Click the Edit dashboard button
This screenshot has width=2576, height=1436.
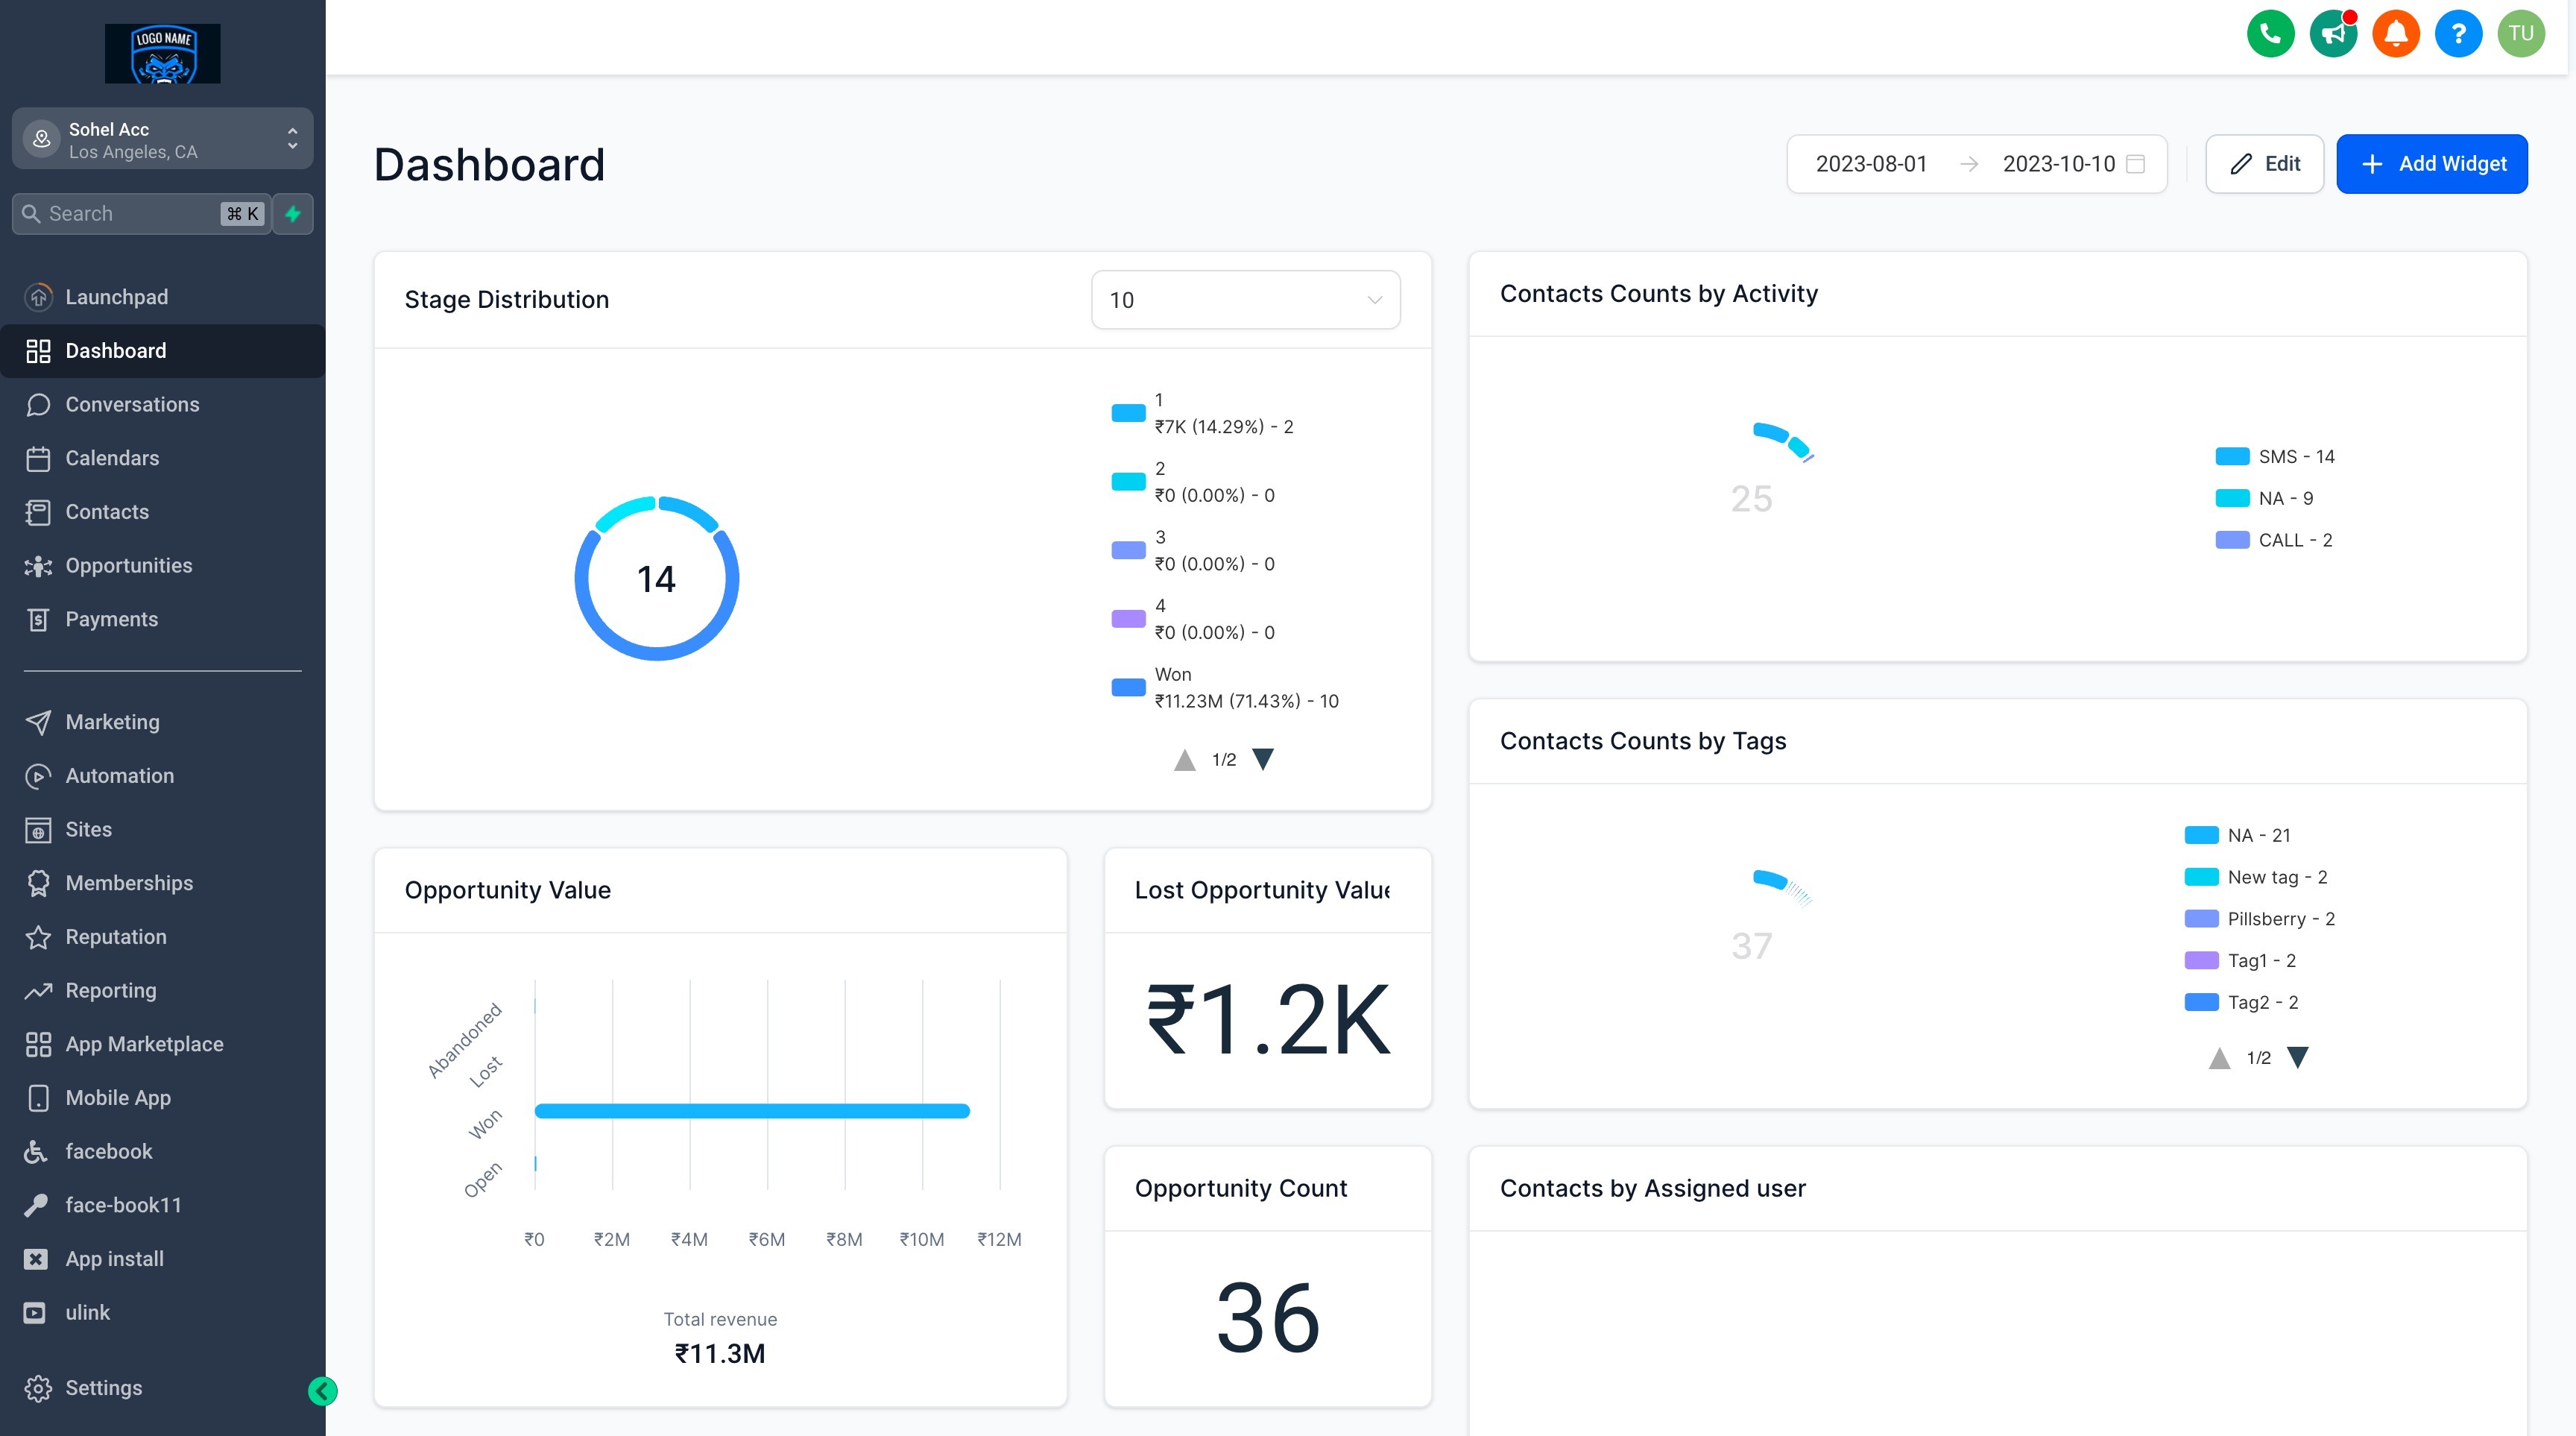[2264, 164]
